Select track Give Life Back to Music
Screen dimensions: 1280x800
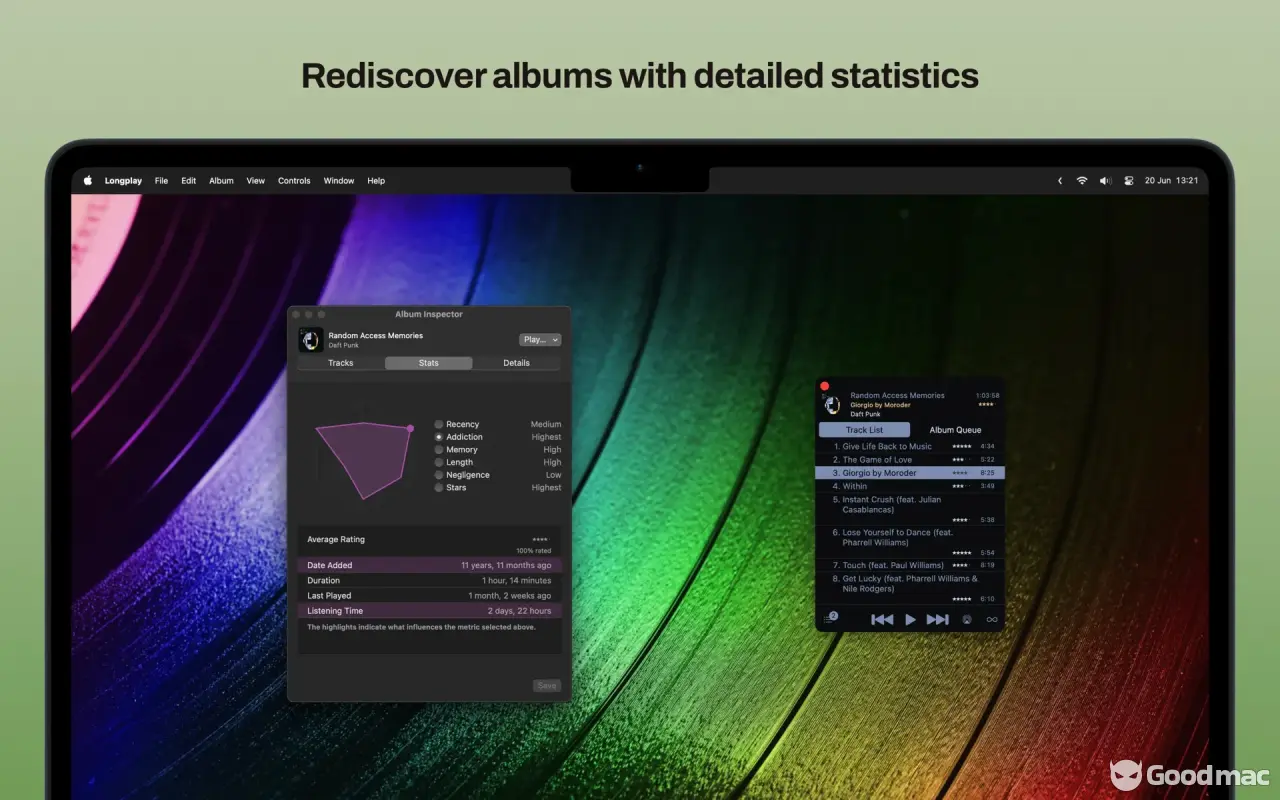click(x=886, y=447)
